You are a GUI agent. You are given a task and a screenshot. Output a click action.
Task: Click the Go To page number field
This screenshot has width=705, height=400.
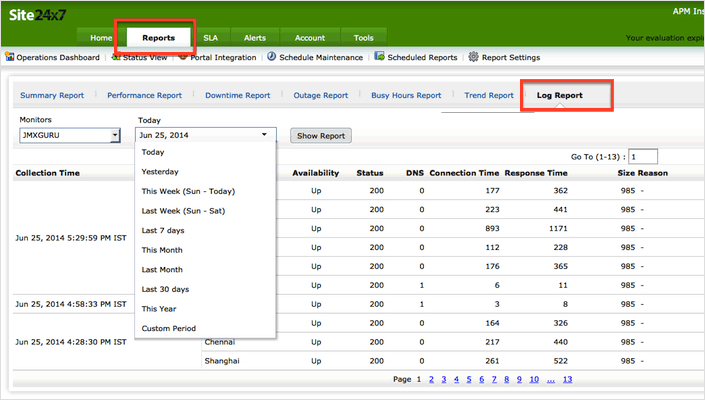643,157
